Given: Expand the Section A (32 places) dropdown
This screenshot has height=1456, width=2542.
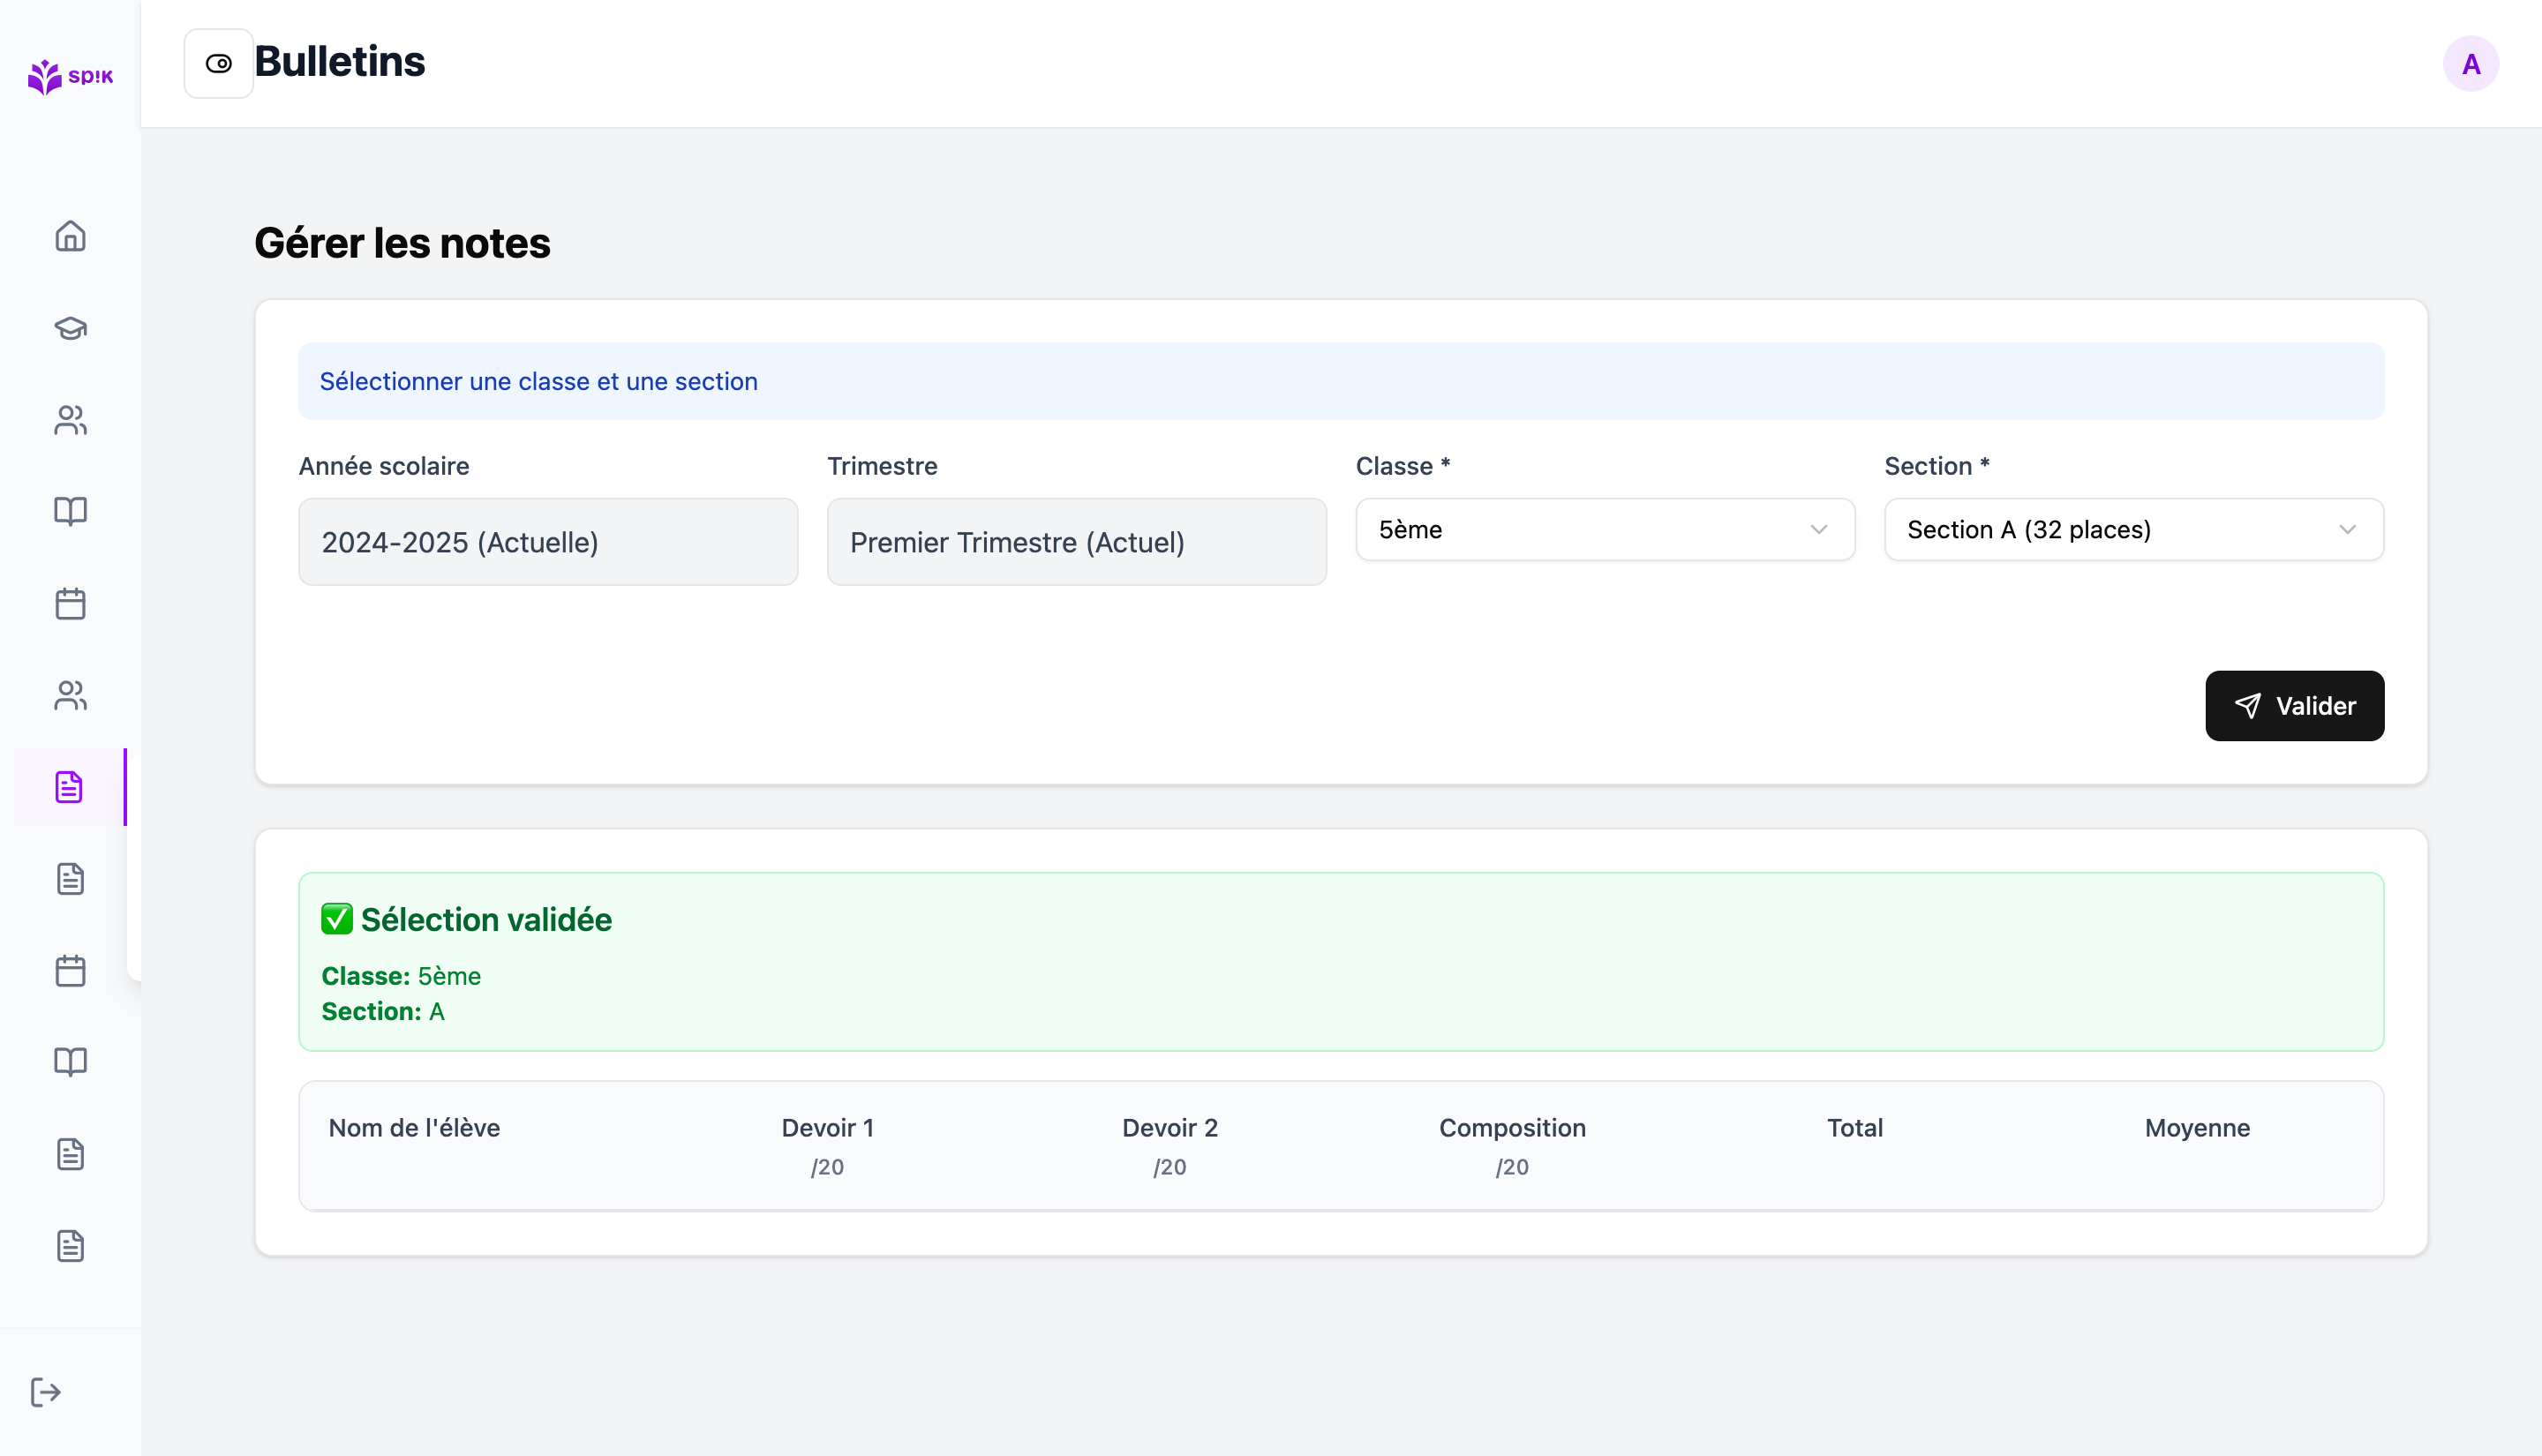Looking at the screenshot, I should tap(2133, 530).
